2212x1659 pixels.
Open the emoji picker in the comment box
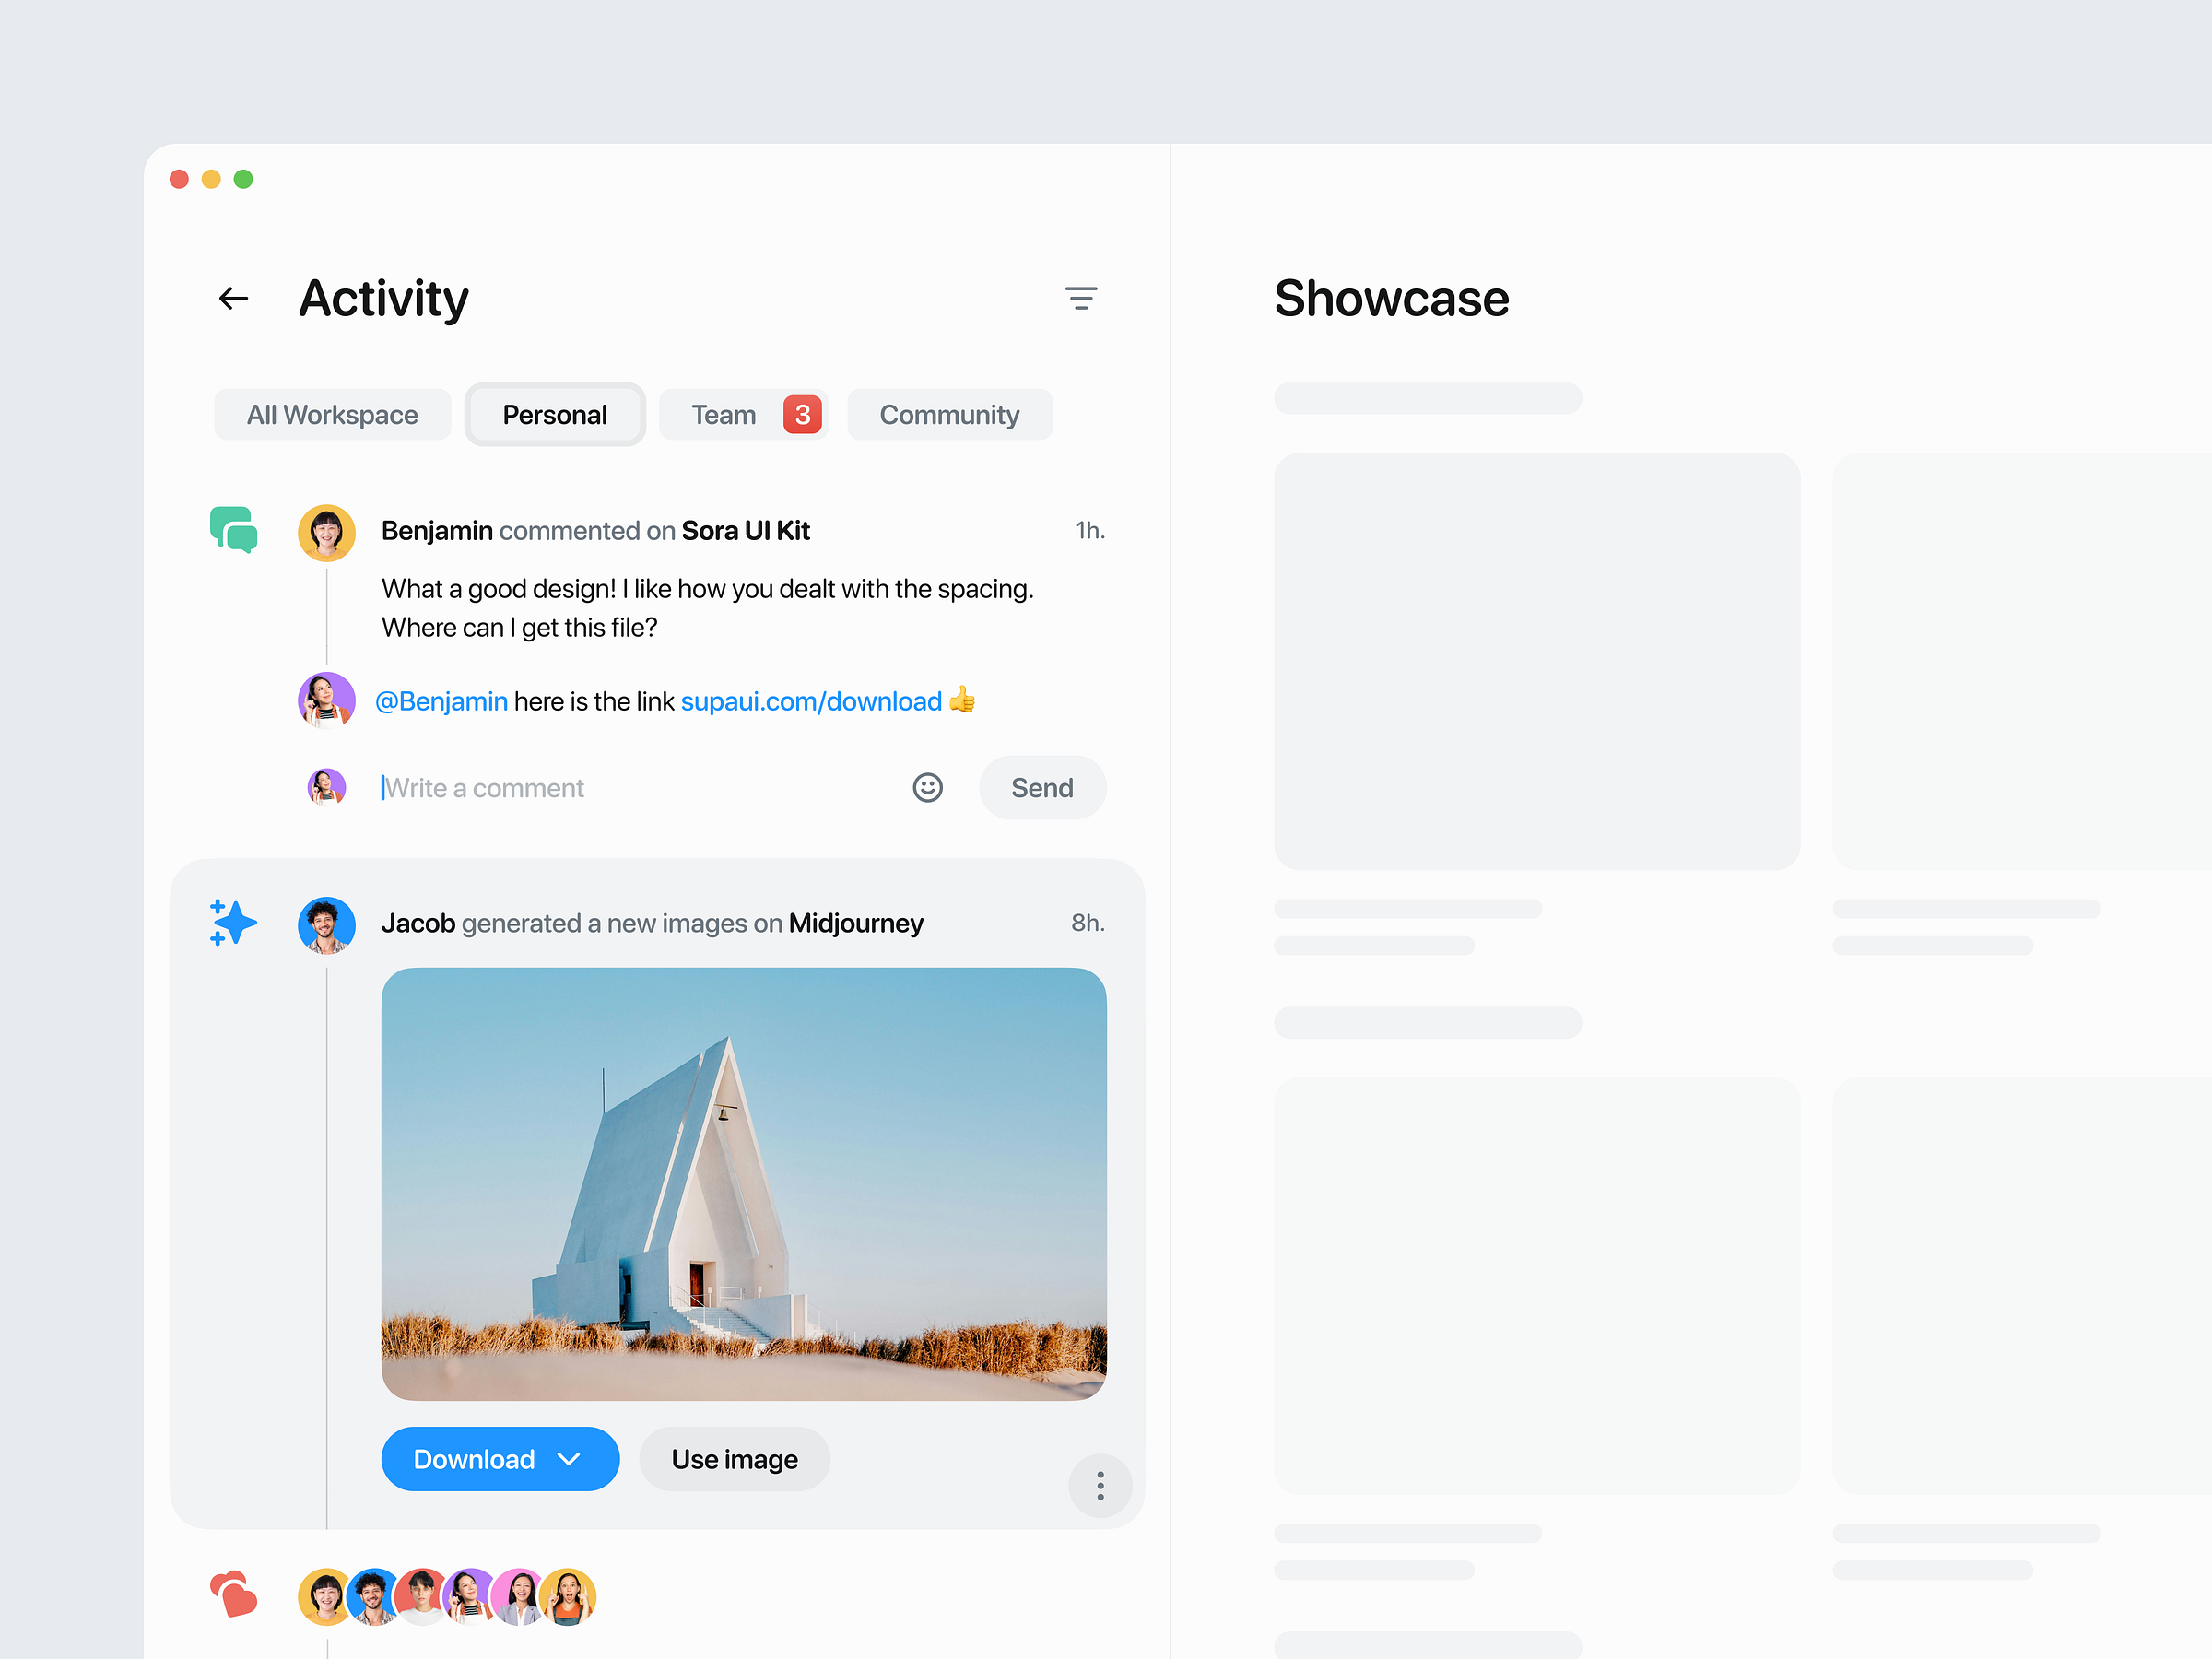[927, 788]
